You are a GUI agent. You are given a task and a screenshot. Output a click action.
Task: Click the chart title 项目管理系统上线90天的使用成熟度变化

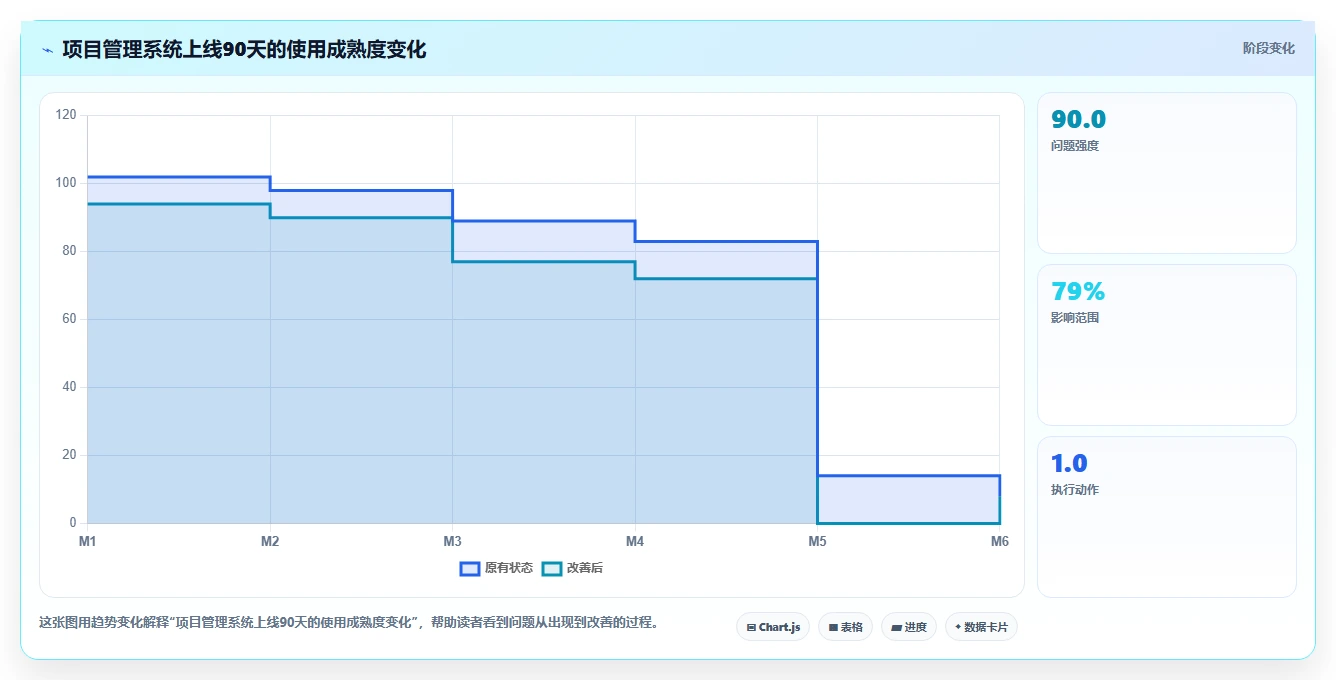click(244, 50)
